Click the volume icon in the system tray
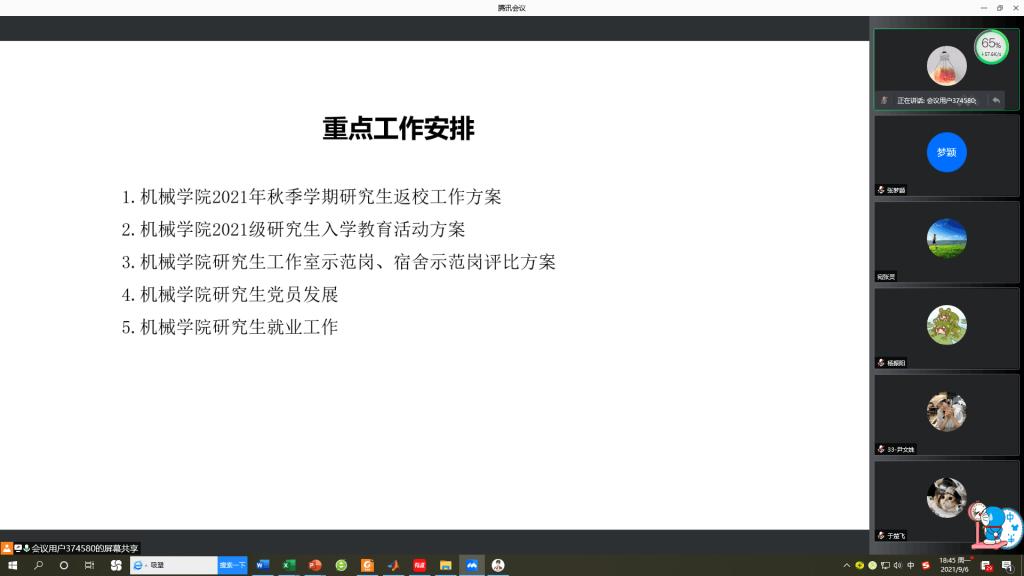1024x576 pixels. click(897, 566)
